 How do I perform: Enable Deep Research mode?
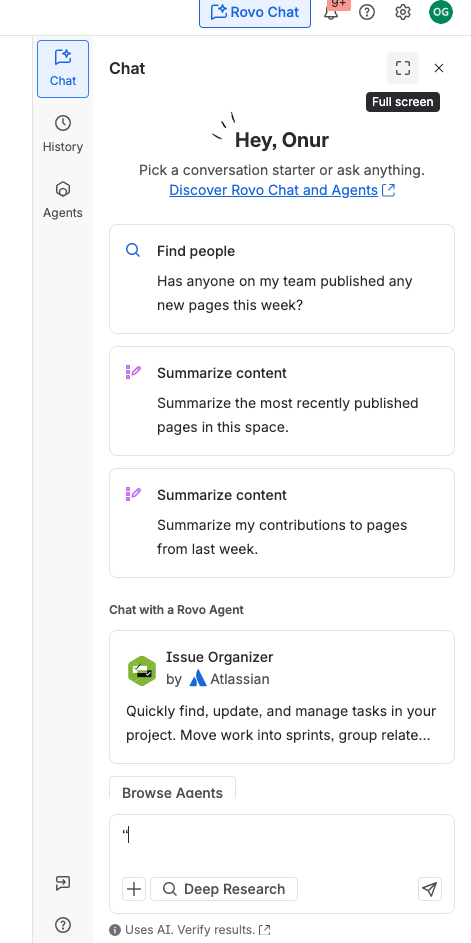point(224,889)
